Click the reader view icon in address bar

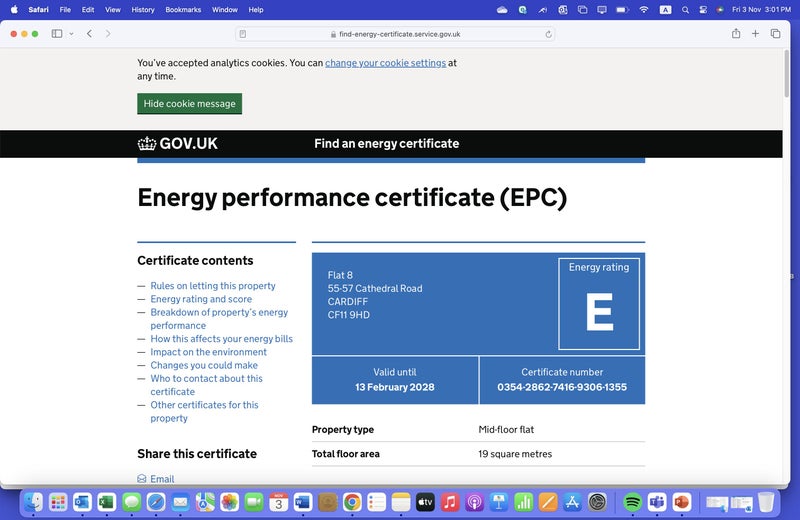pos(243,34)
